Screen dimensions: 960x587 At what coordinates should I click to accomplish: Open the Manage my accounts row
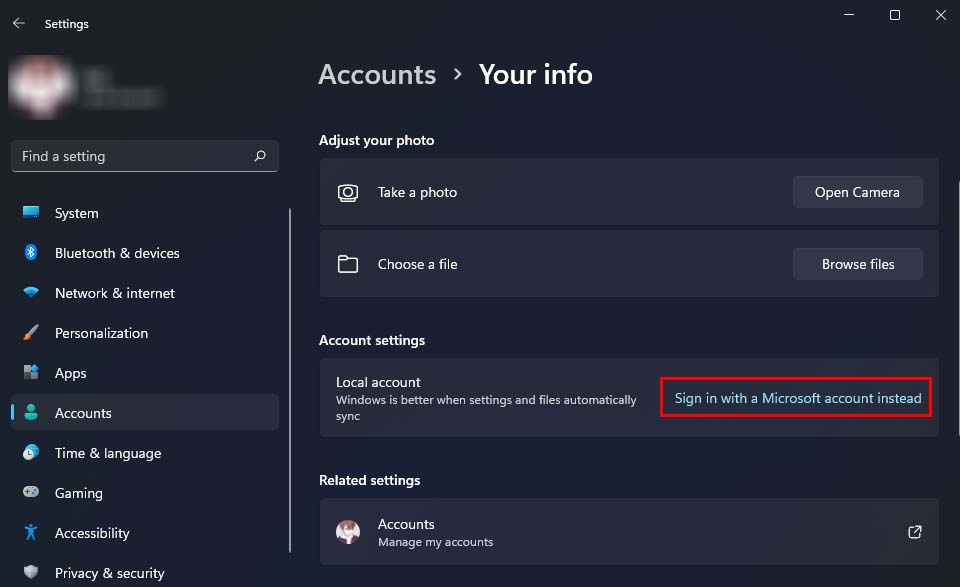pyautogui.click(x=629, y=532)
